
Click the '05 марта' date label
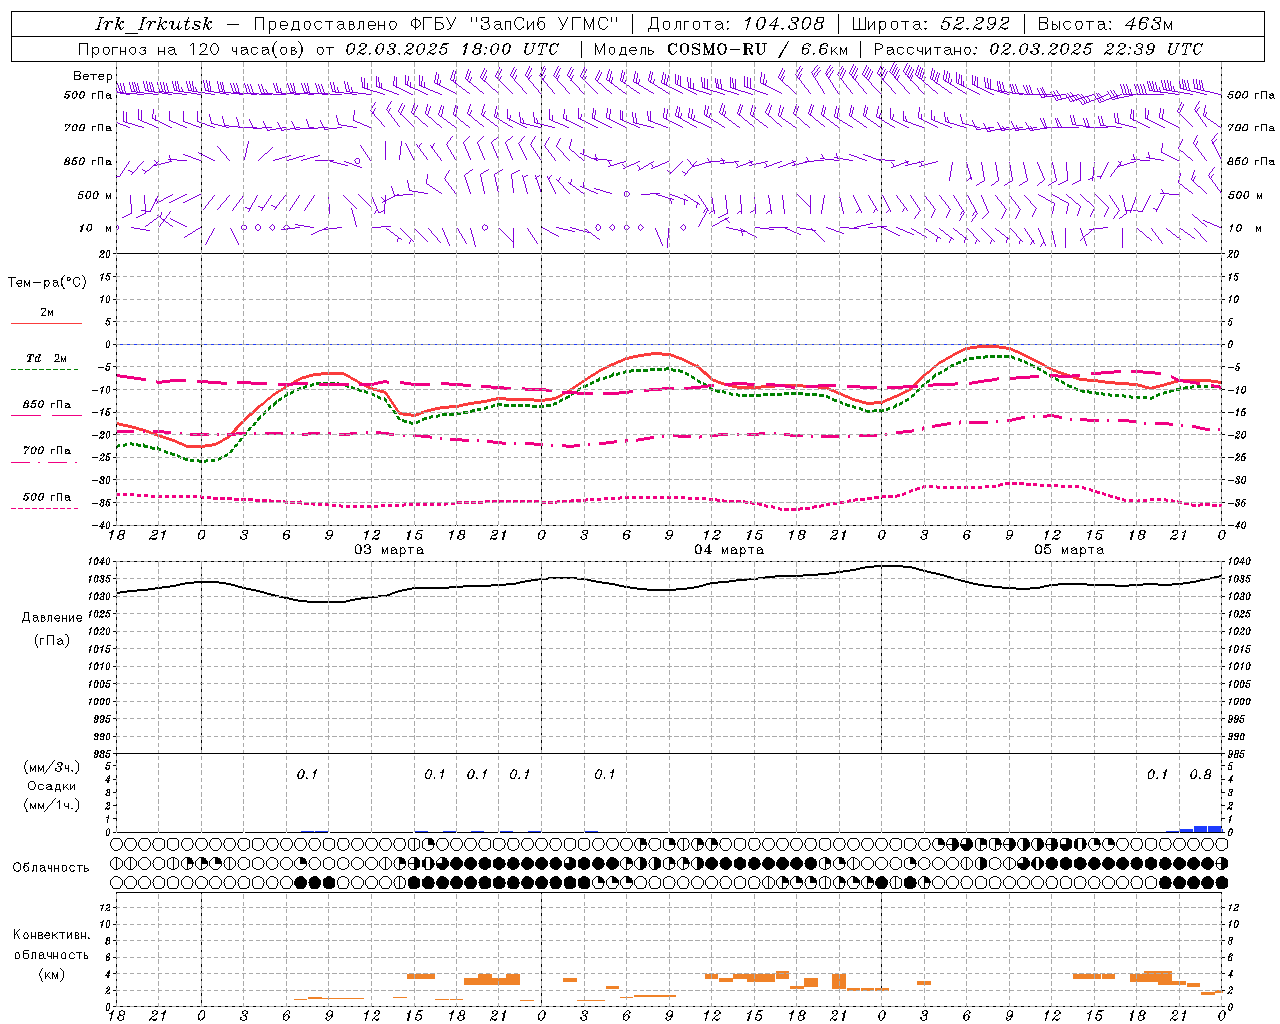[x=1069, y=550]
